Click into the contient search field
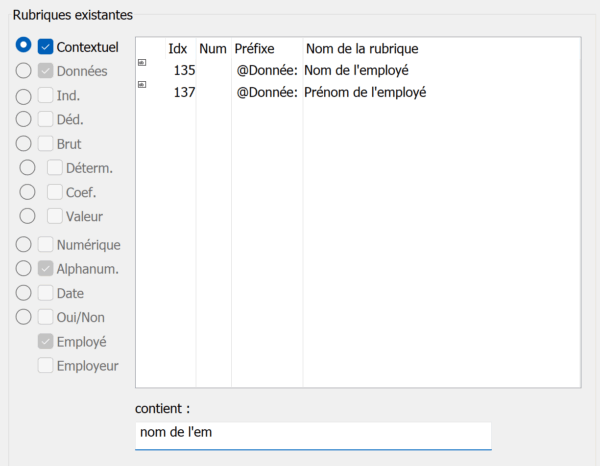 pos(313,436)
